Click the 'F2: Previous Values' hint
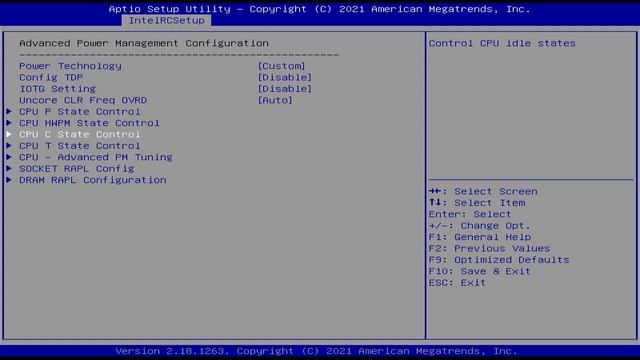The width and height of the screenshot is (640, 360). 489,249
